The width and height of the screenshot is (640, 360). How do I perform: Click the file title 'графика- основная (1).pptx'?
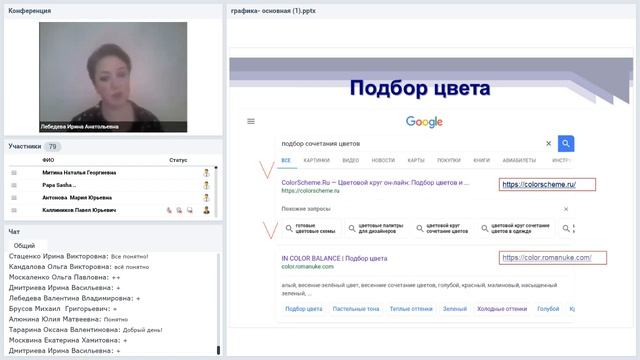273,11
